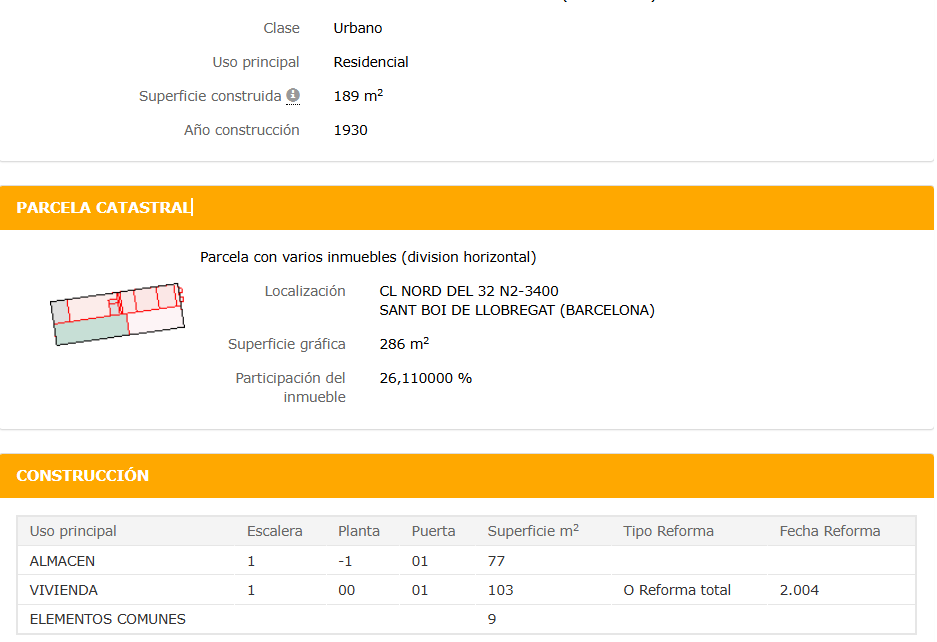Click the O Reforma total cell
This screenshot has width=937, height=642.
pos(676,590)
